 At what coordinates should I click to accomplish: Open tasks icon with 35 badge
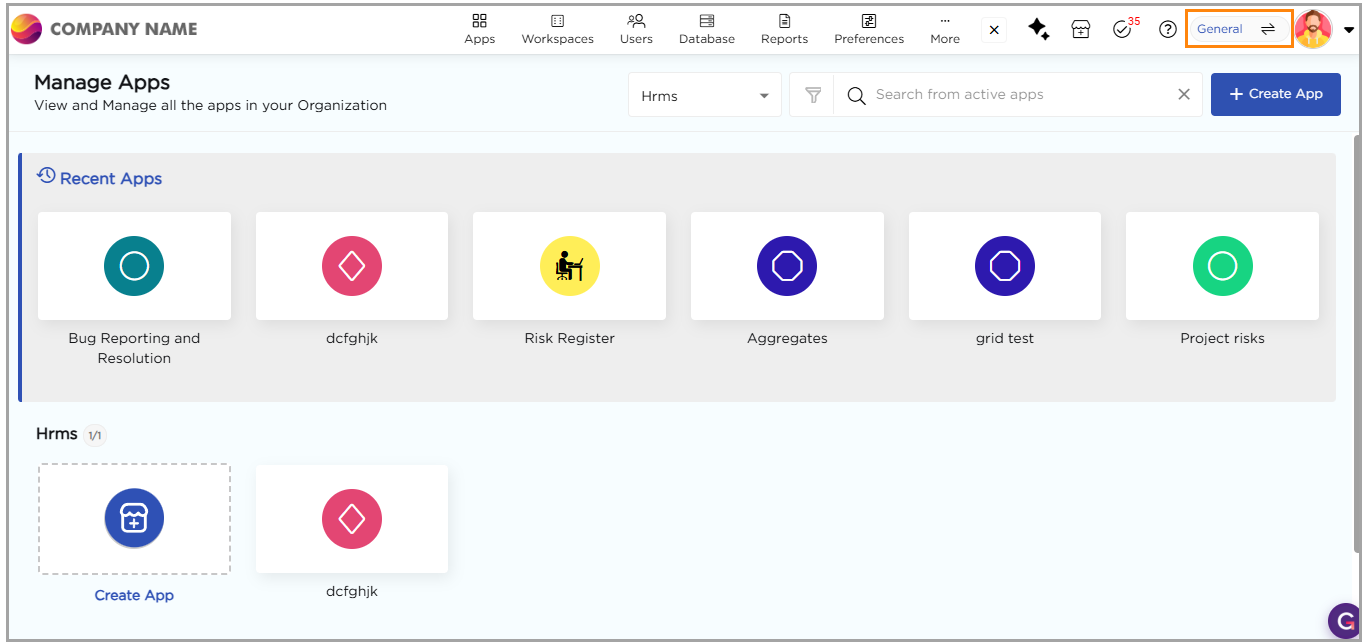pos(1122,29)
